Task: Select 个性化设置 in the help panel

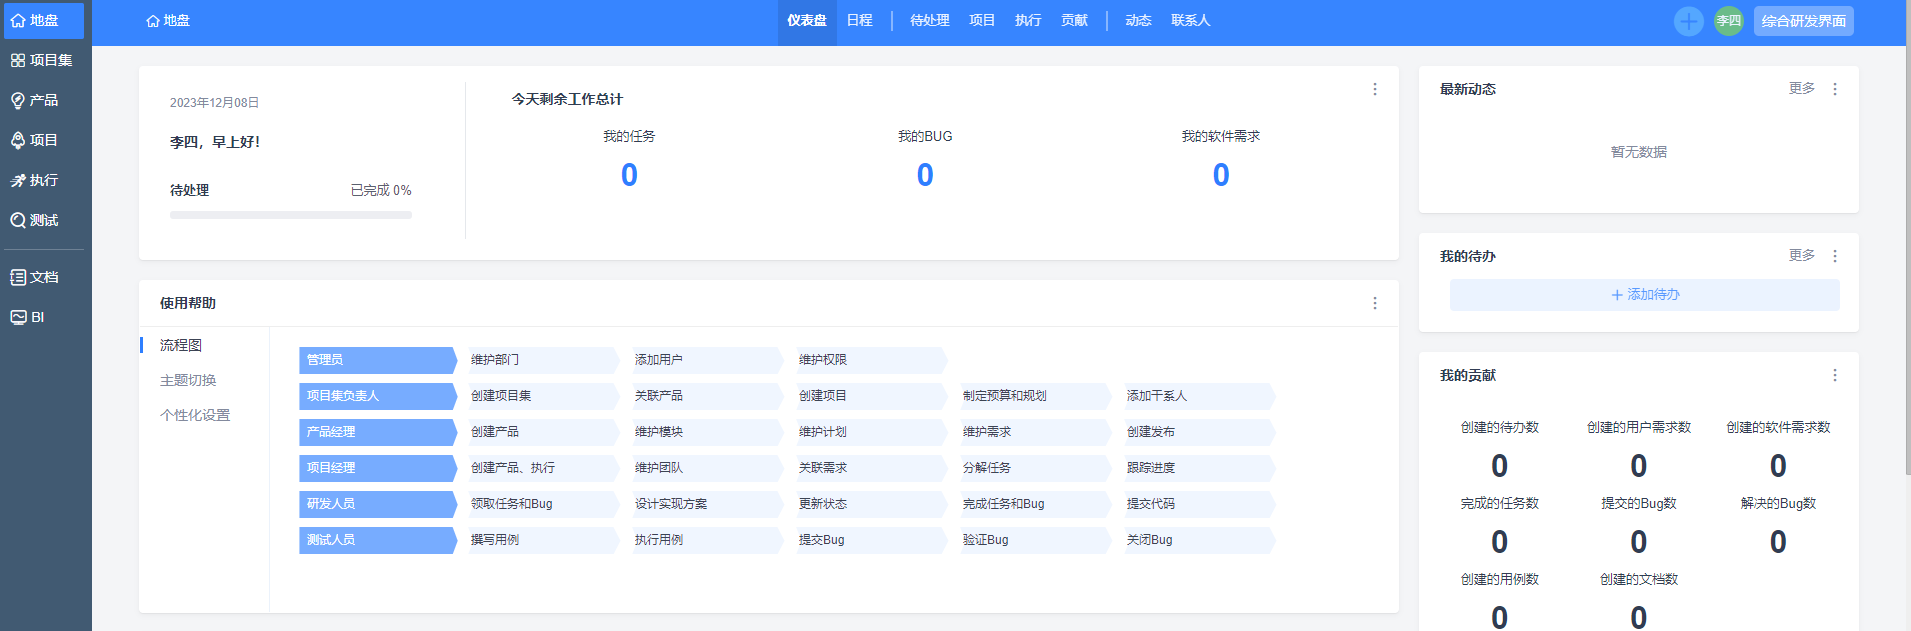Action: point(195,415)
